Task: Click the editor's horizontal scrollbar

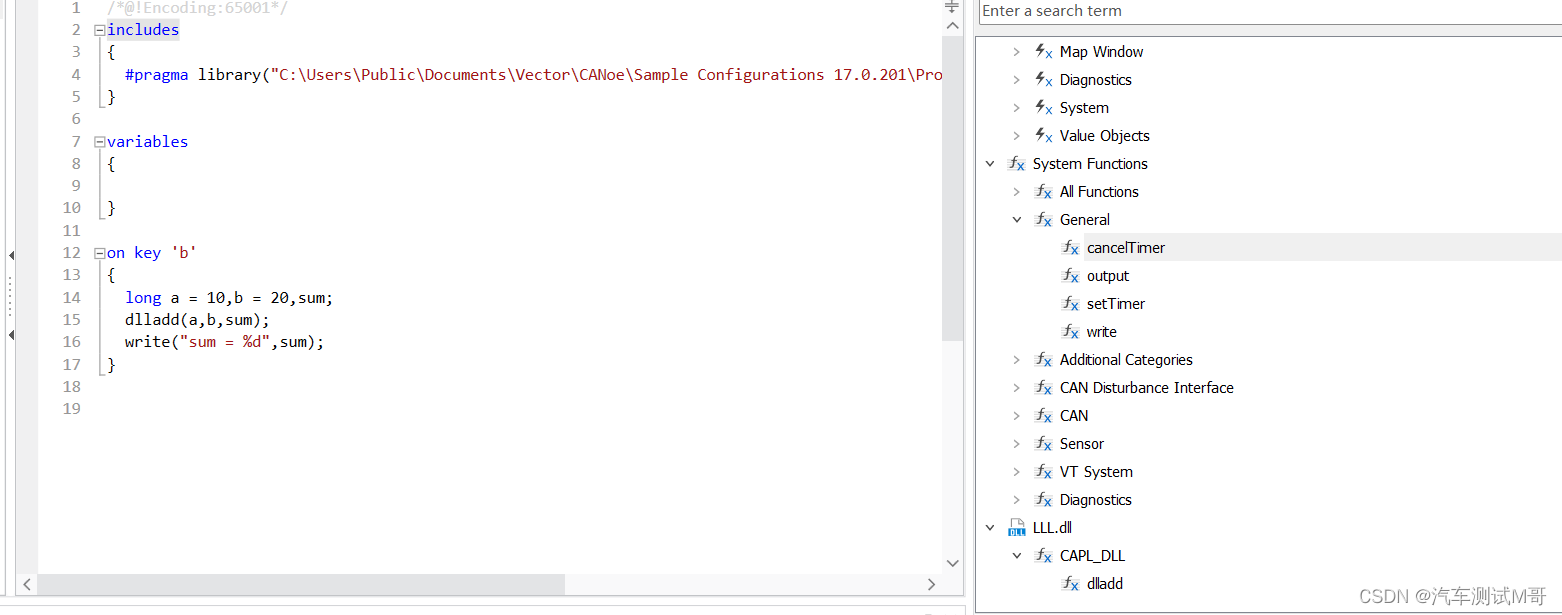Action: pos(300,584)
